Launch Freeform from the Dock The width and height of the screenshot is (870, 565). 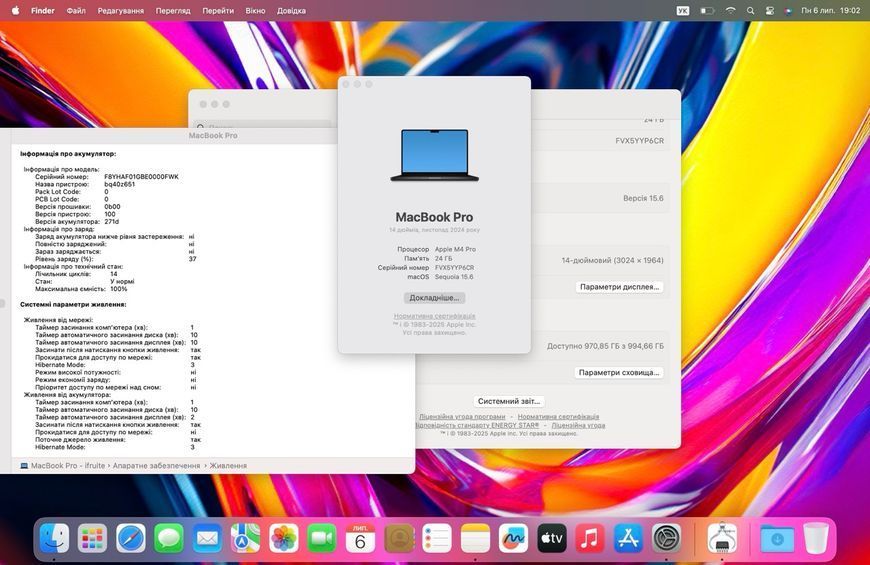point(514,538)
